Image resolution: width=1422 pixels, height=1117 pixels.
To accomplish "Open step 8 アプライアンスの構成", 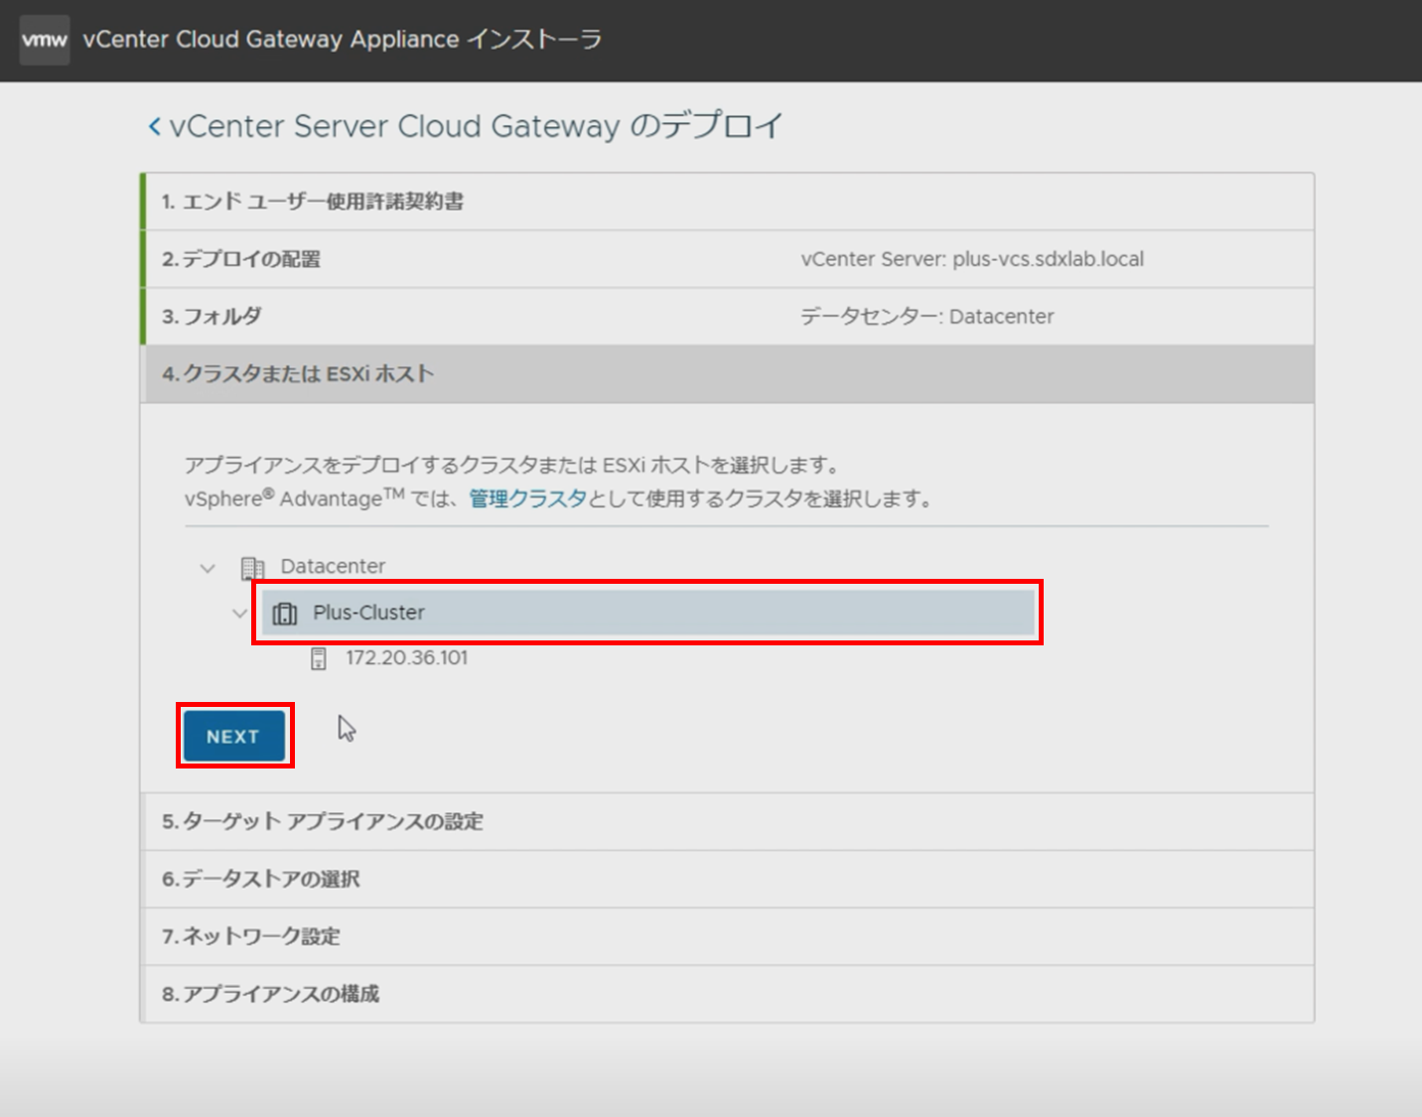I will coord(727,994).
